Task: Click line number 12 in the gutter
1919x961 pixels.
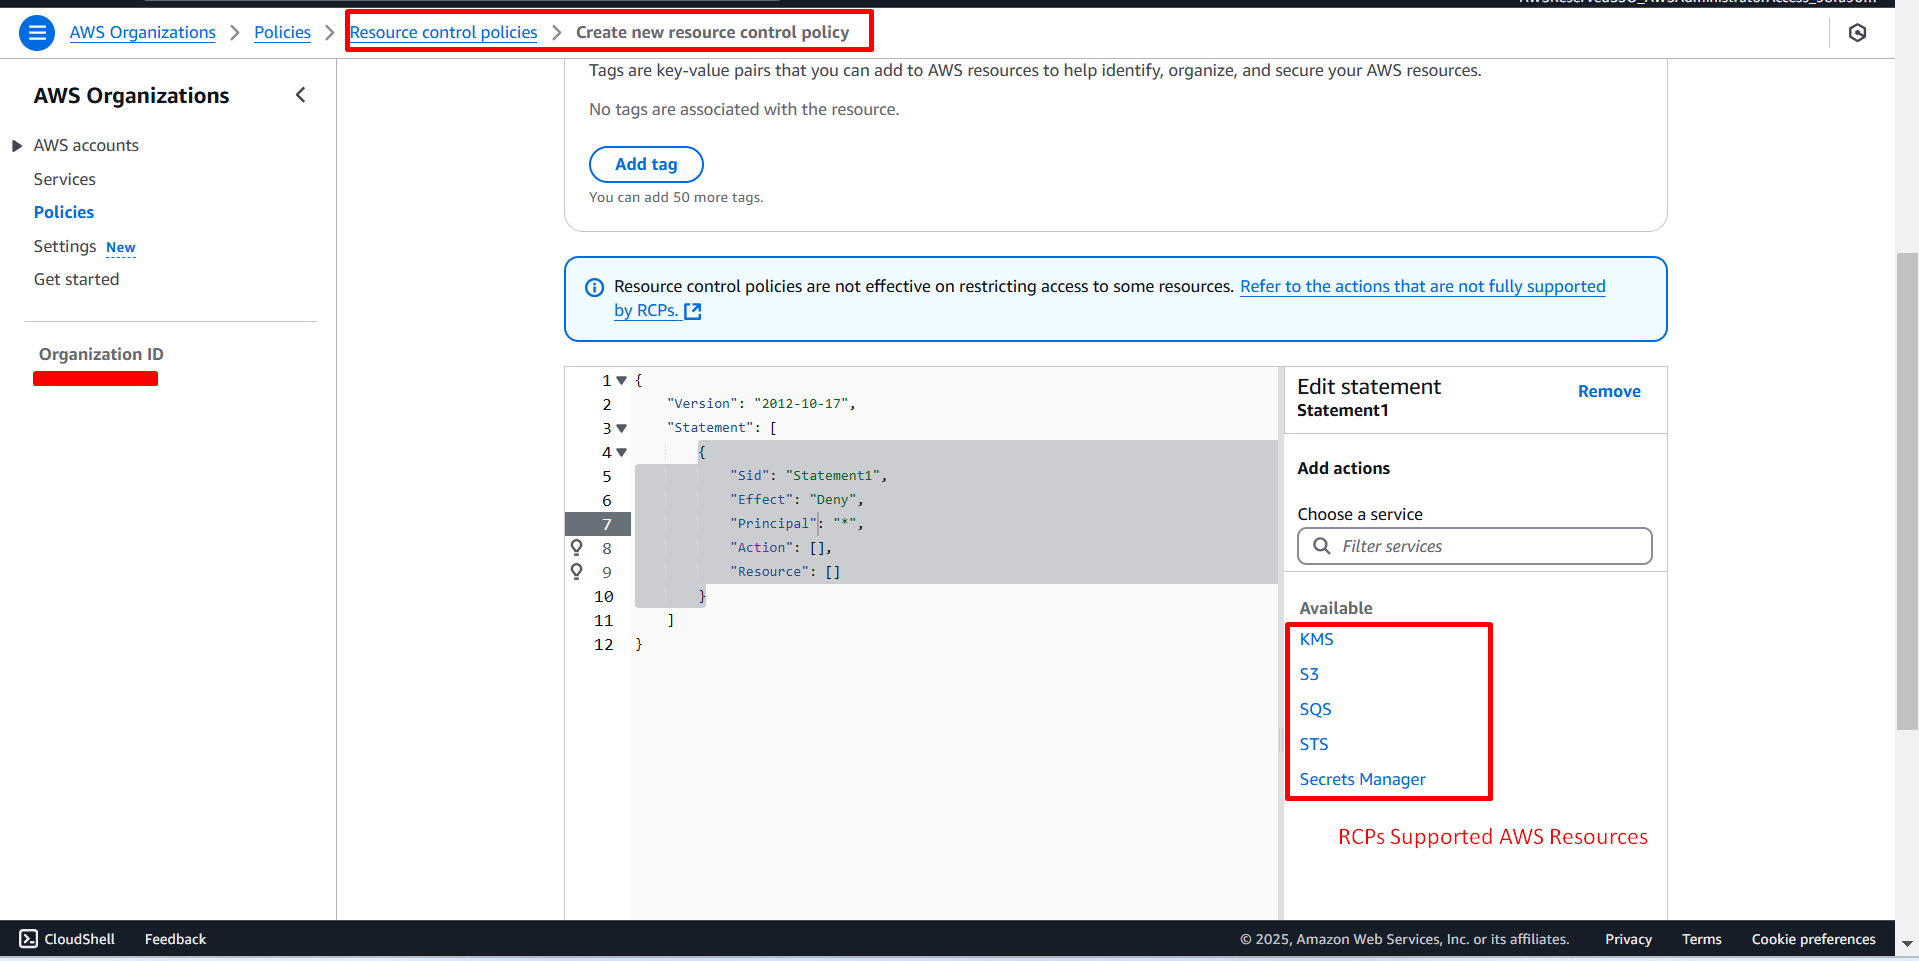Action: pyautogui.click(x=603, y=645)
